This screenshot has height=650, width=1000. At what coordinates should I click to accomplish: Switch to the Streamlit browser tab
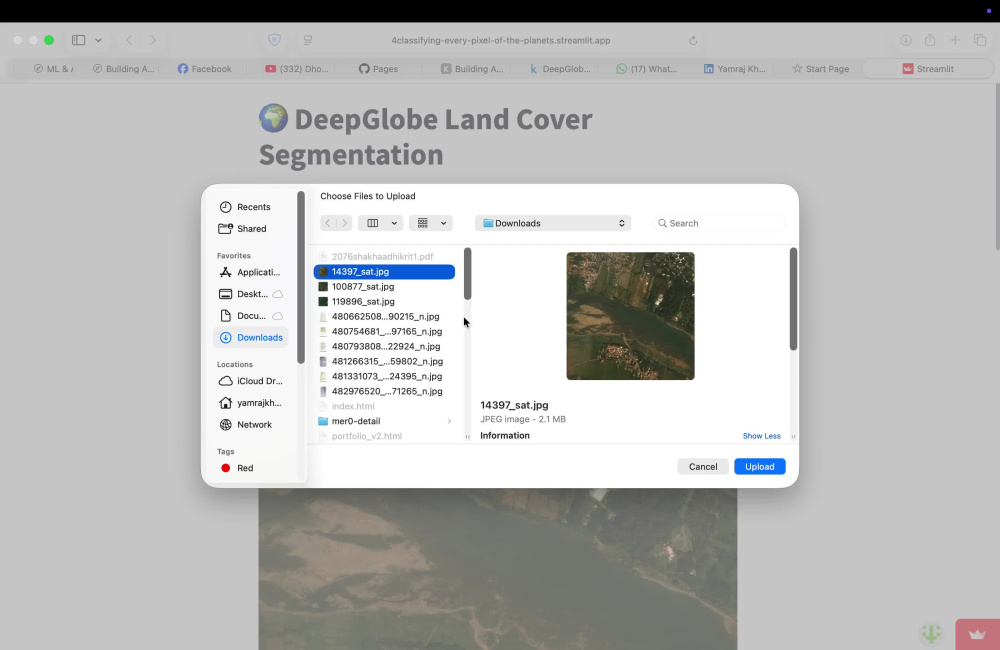928,69
